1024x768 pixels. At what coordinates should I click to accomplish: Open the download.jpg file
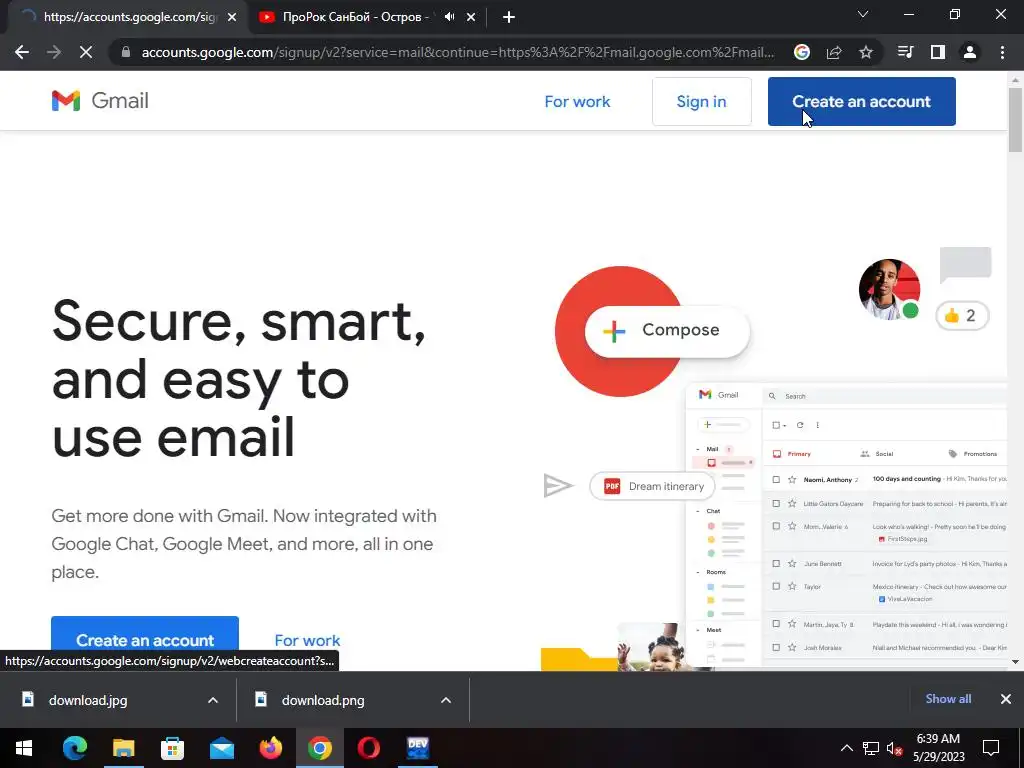[88, 700]
